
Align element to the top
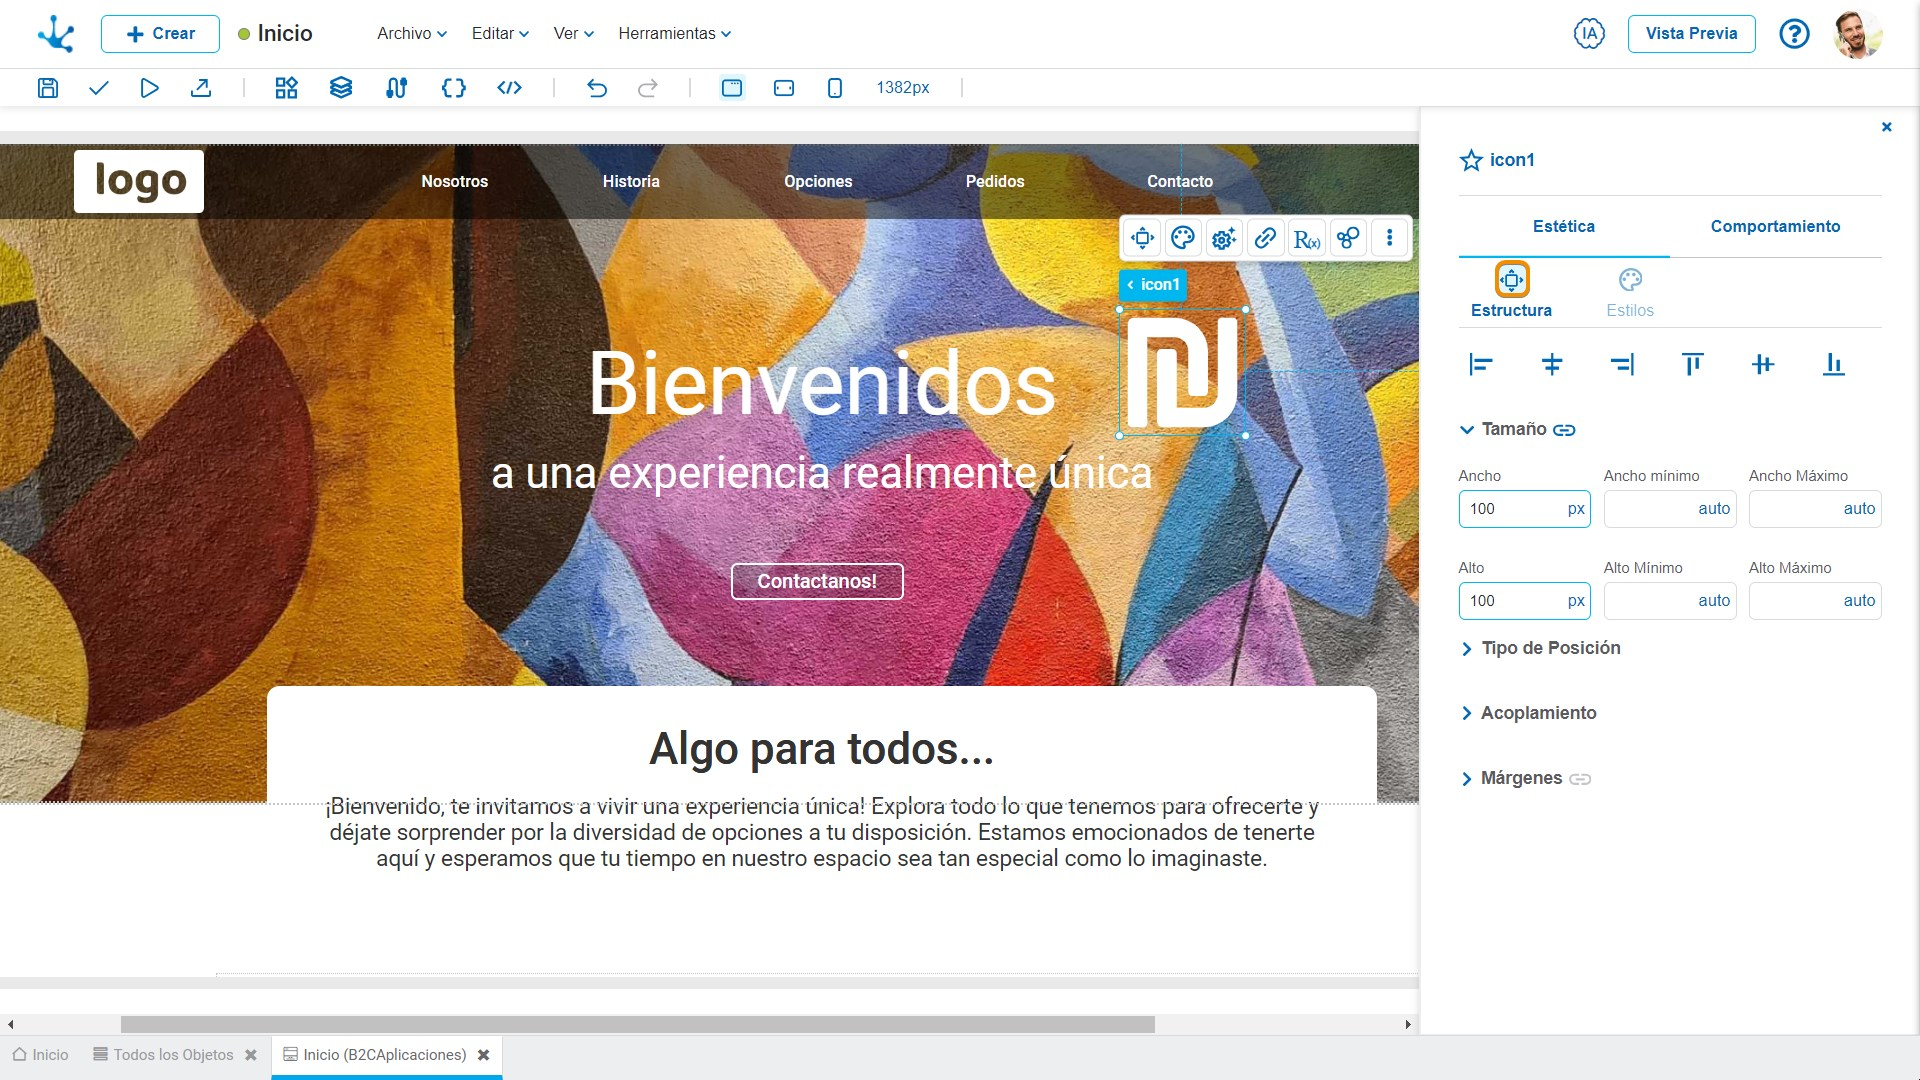[x=1692, y=365]
